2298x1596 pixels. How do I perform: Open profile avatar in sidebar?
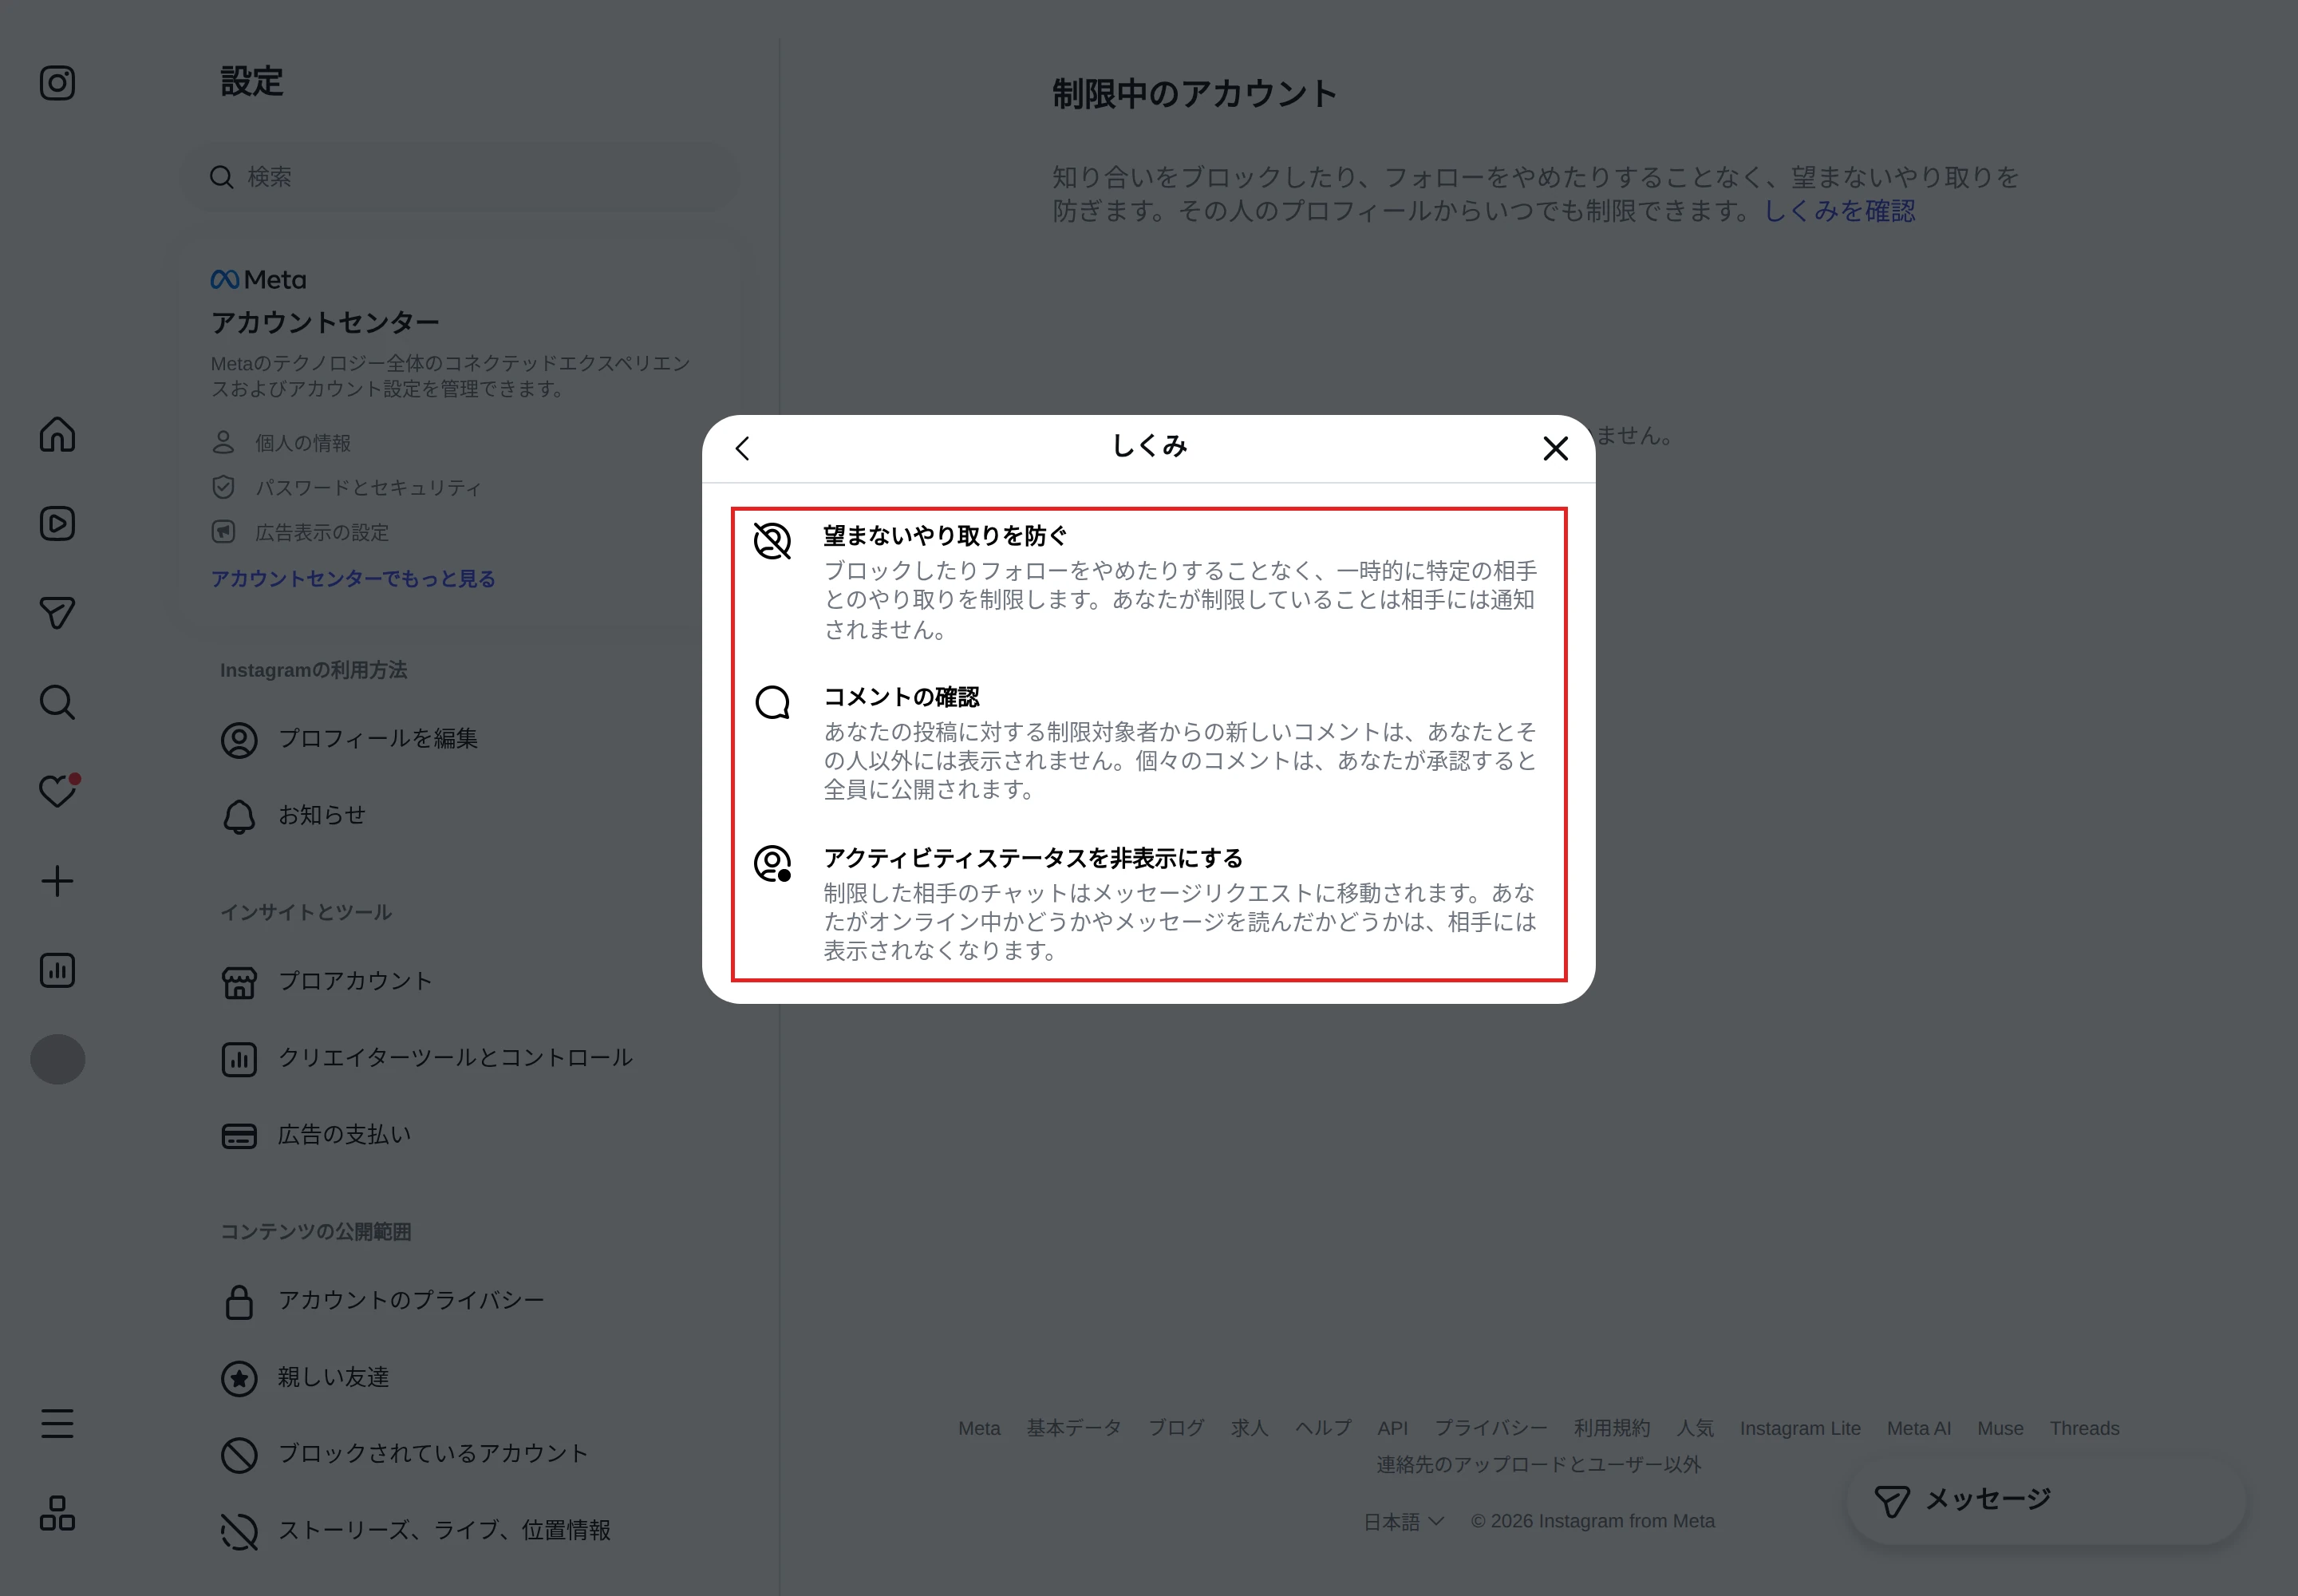tap(57, 1059)
